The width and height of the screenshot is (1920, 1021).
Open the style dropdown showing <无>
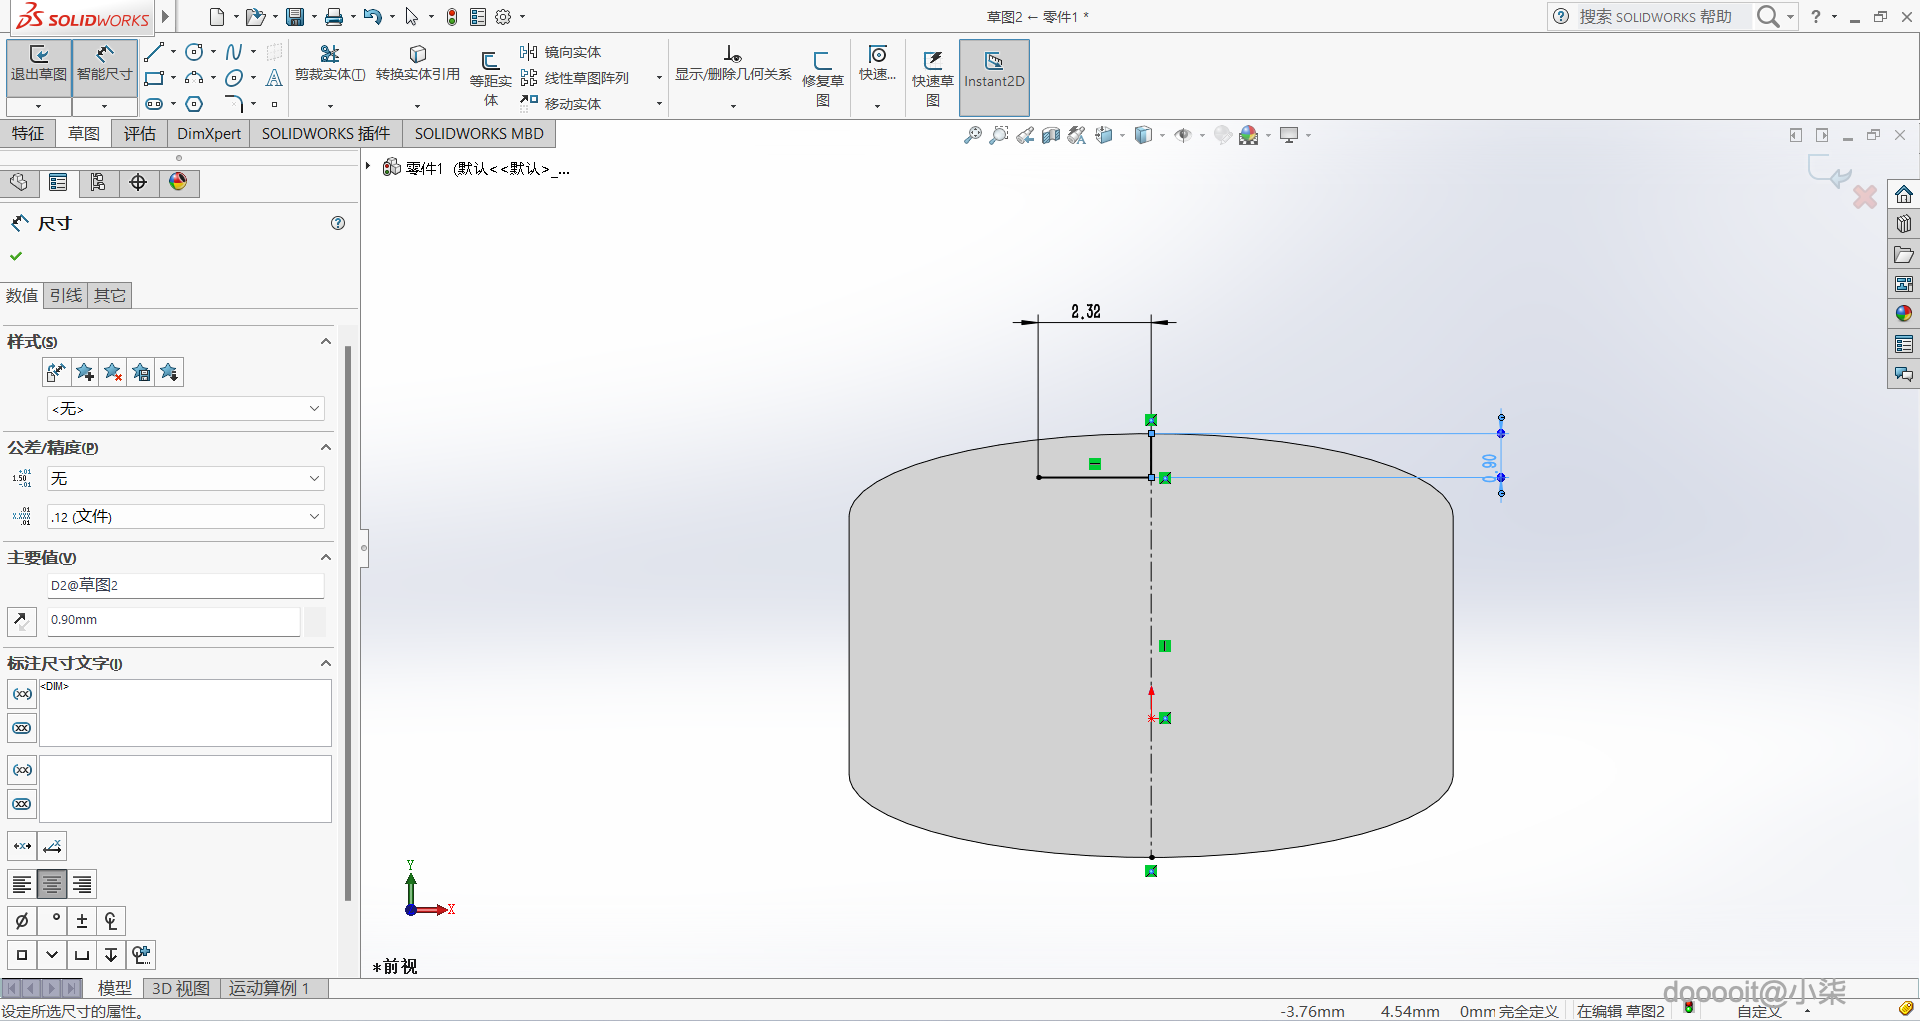coord(186,409)
